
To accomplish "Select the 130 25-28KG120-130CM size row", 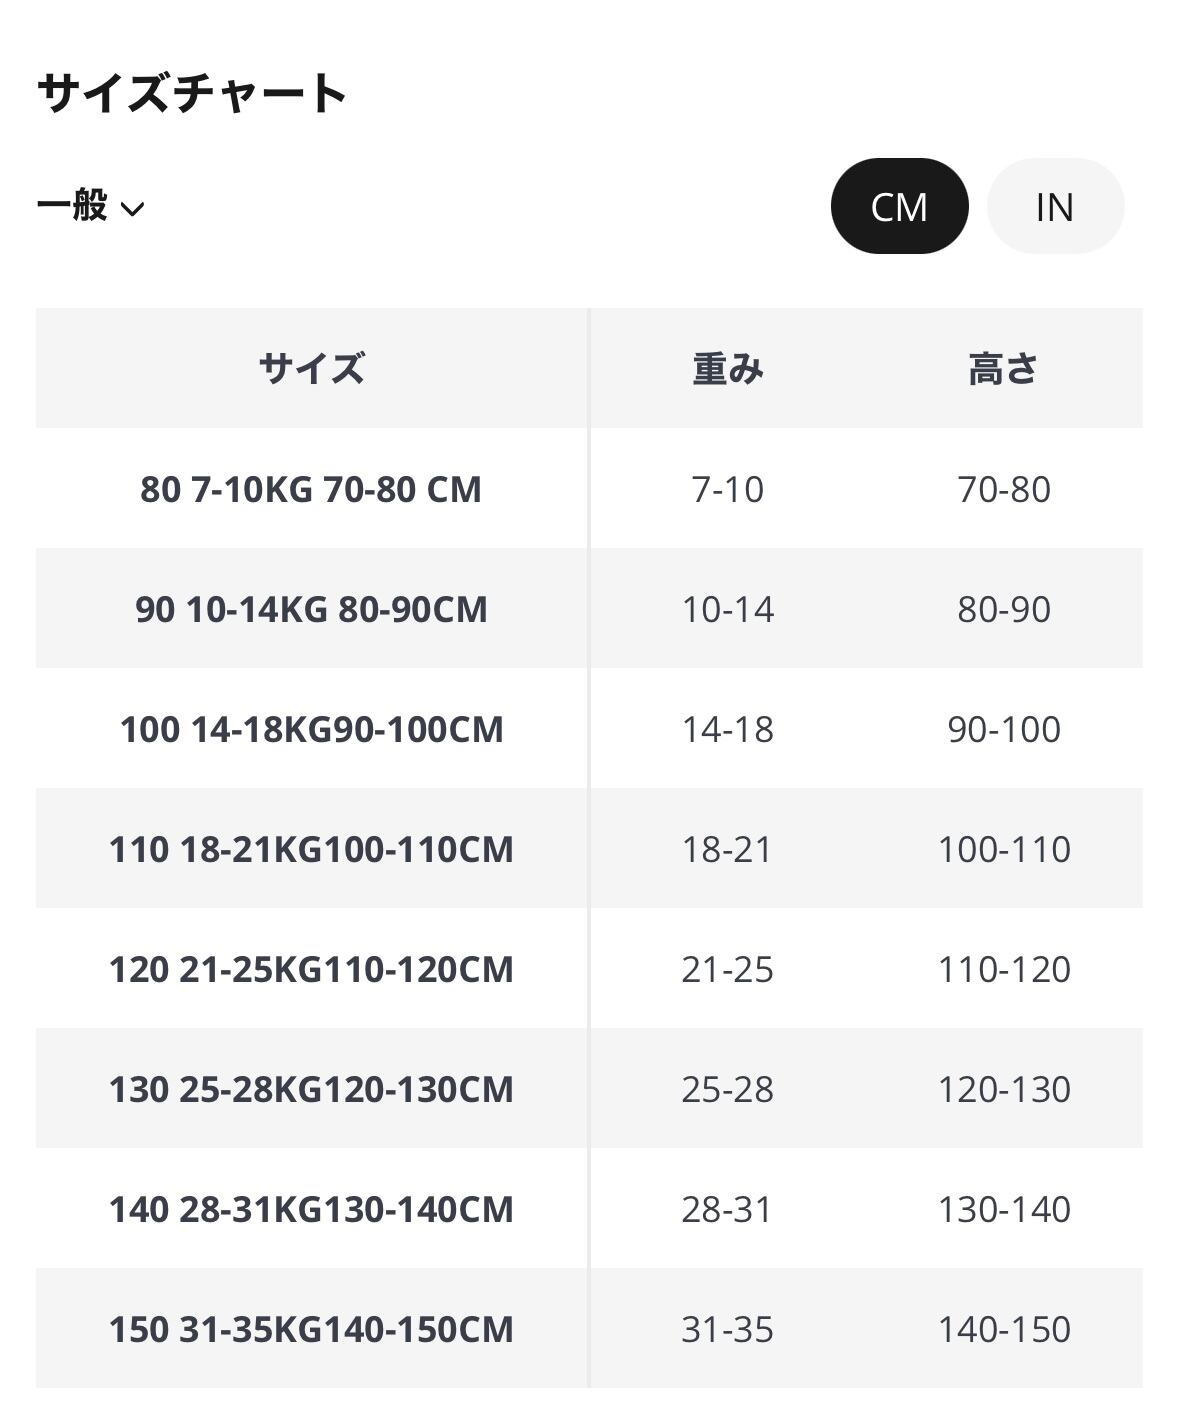I will point(311,1089).
